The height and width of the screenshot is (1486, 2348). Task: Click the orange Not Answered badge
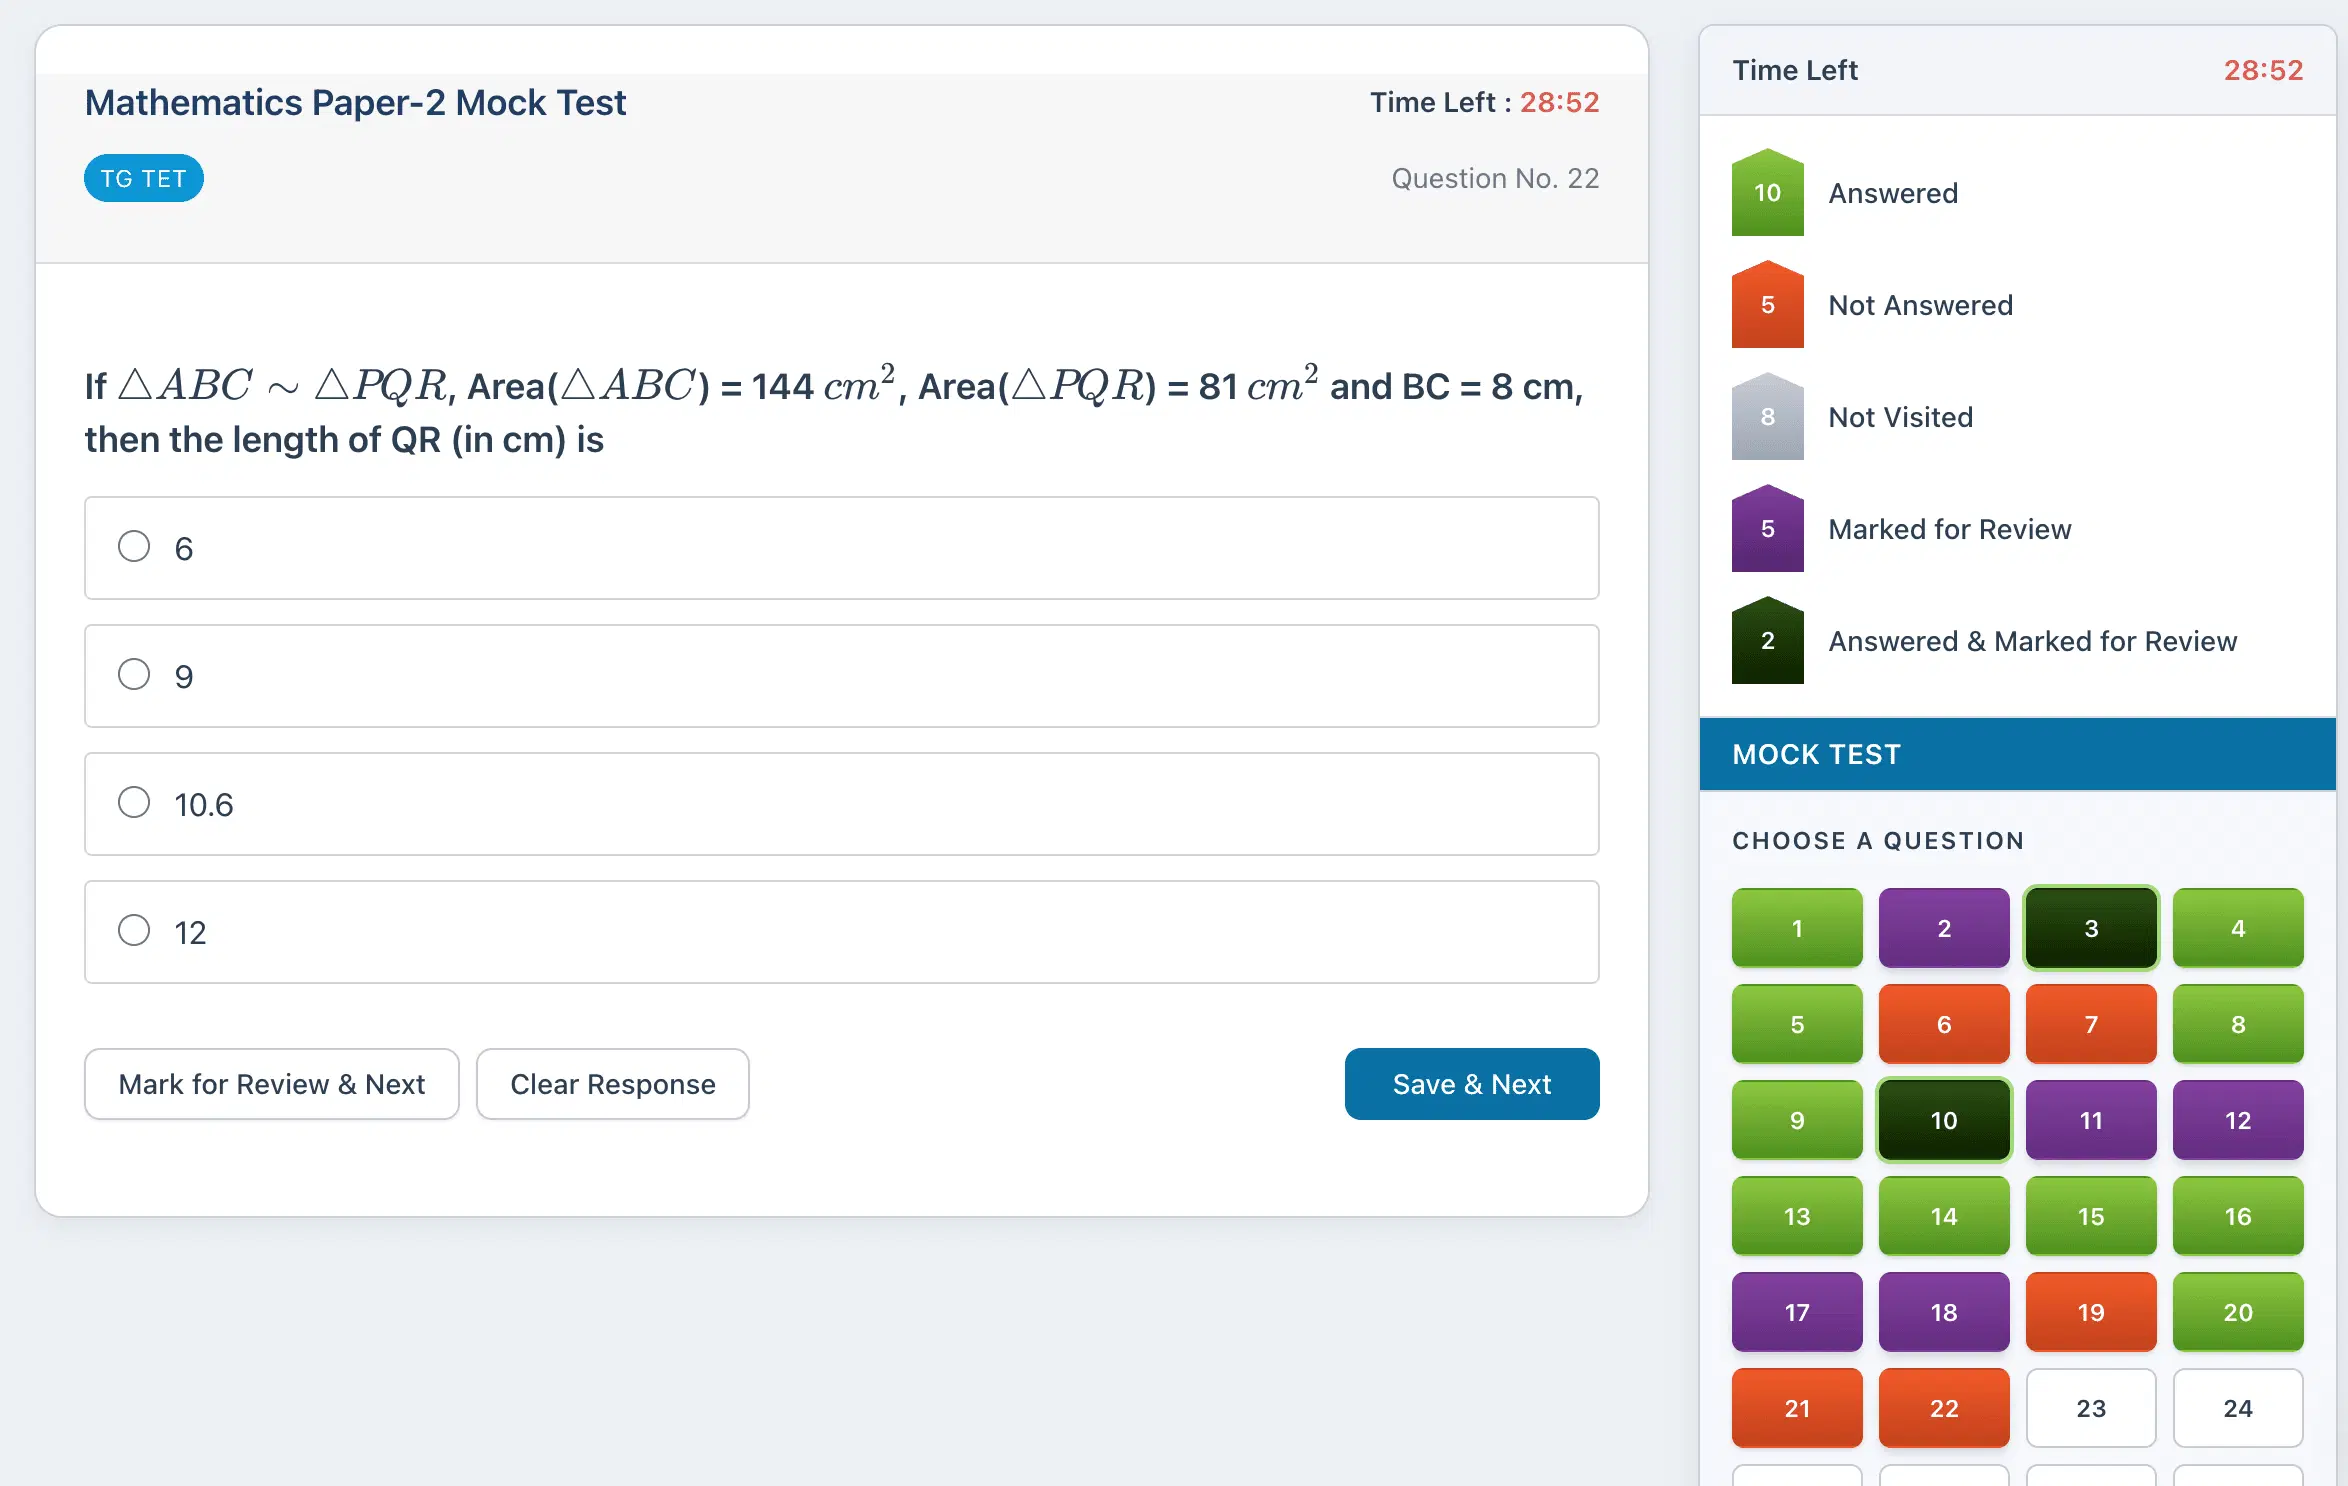pyautogui.click(x=1767, y=305)
